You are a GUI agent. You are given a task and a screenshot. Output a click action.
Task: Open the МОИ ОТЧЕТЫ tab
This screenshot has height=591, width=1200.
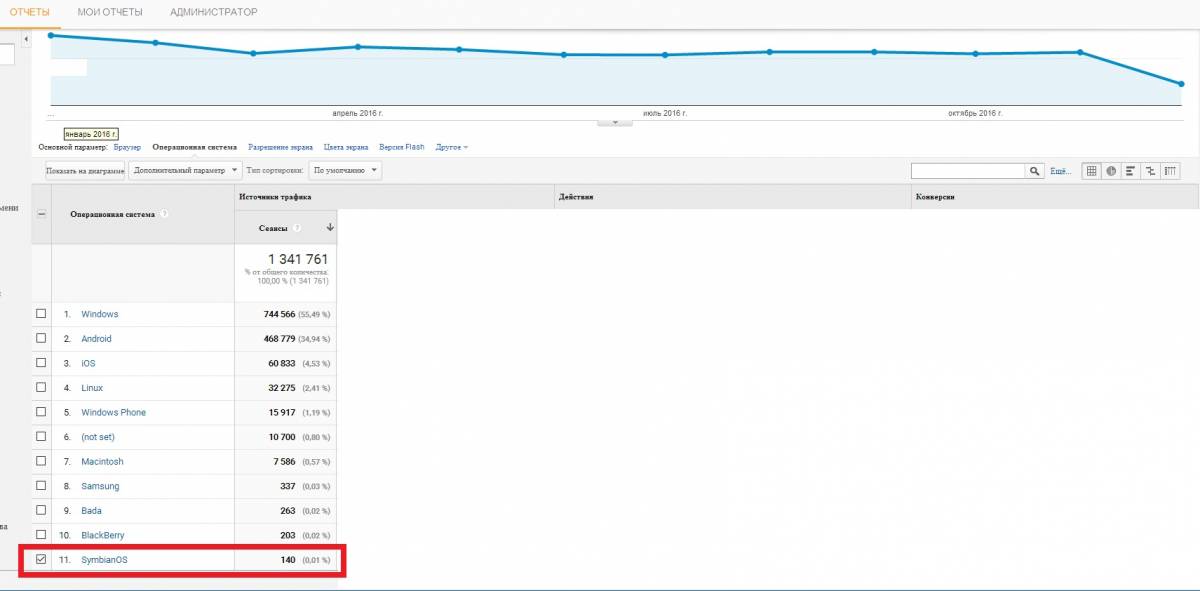110,12
